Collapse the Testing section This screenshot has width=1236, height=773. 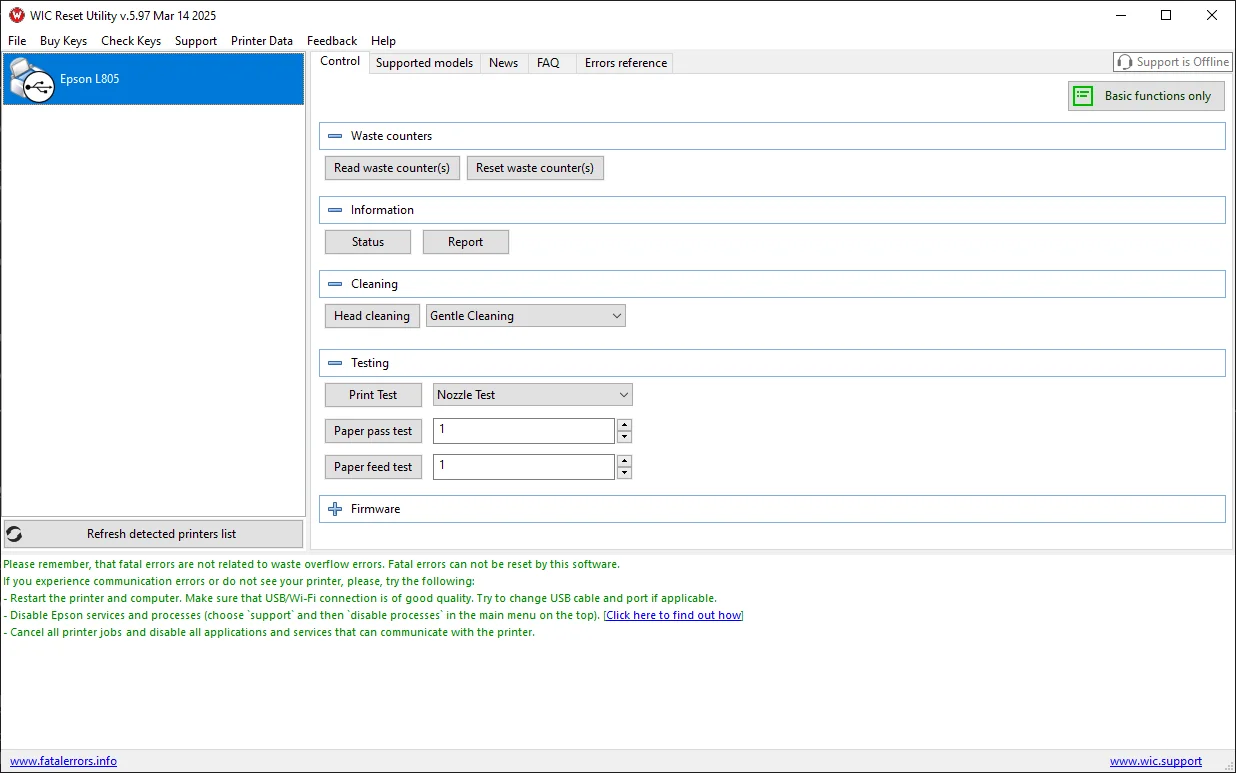point(335,363)
